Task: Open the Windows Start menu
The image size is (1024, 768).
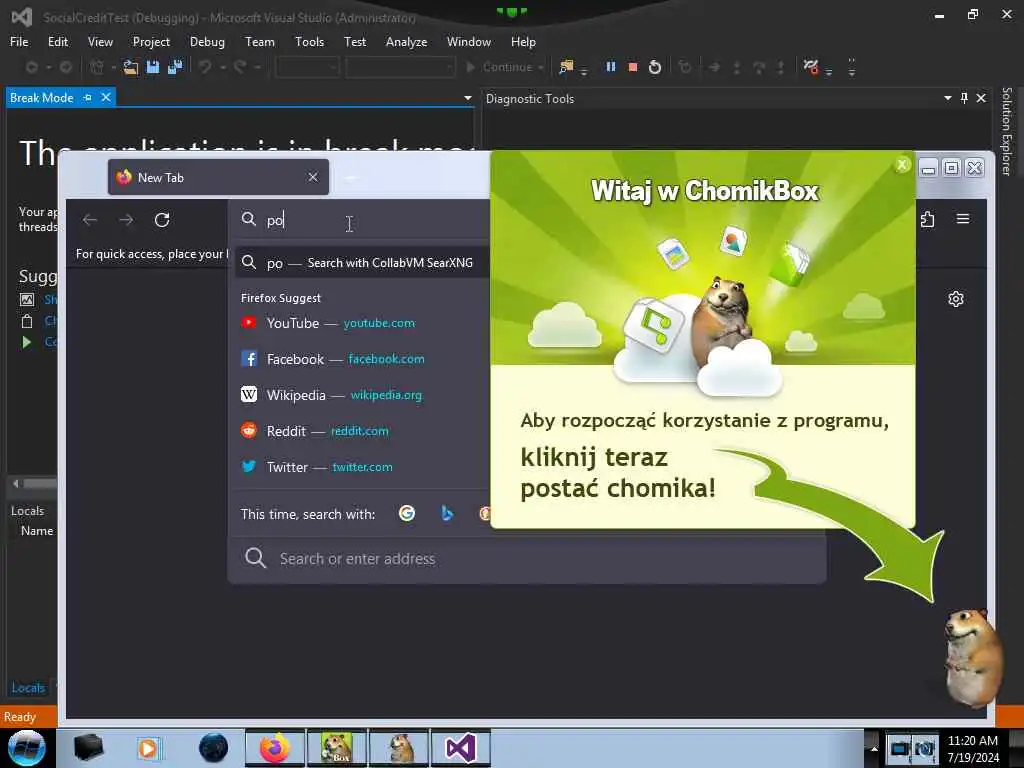Action: point(26,748)
